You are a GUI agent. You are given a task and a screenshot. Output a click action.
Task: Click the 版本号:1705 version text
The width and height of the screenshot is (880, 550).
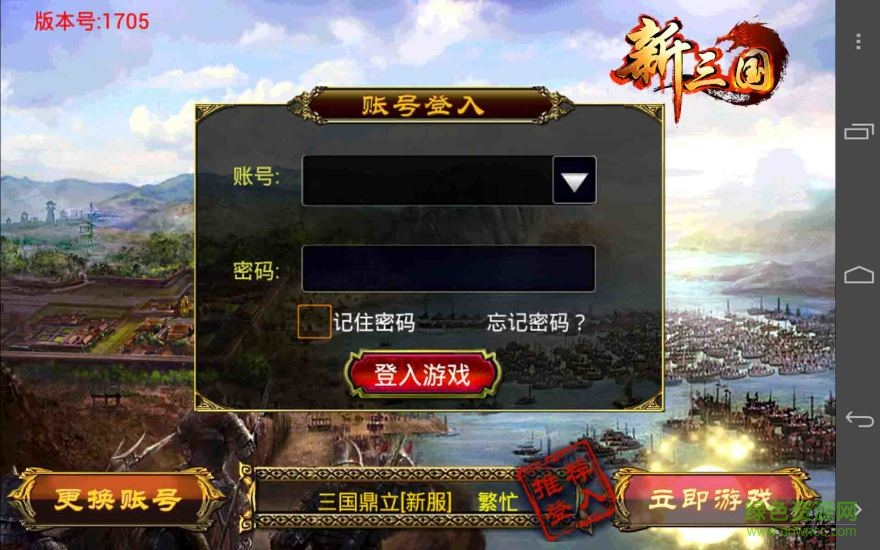pyautogui.click(x=92, y=21)
